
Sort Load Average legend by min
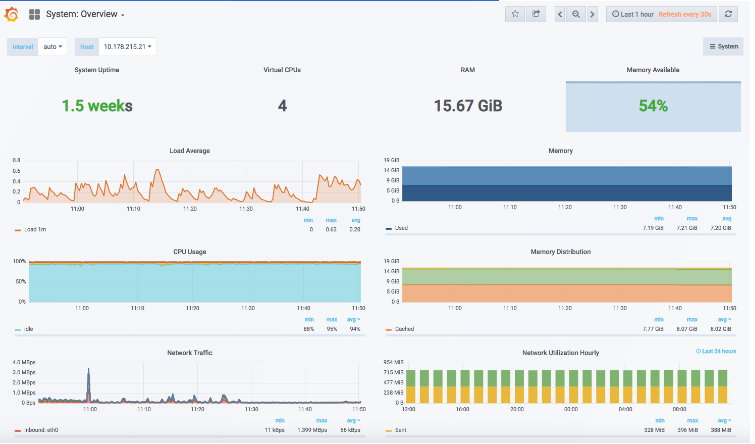[x=308, y=221]
